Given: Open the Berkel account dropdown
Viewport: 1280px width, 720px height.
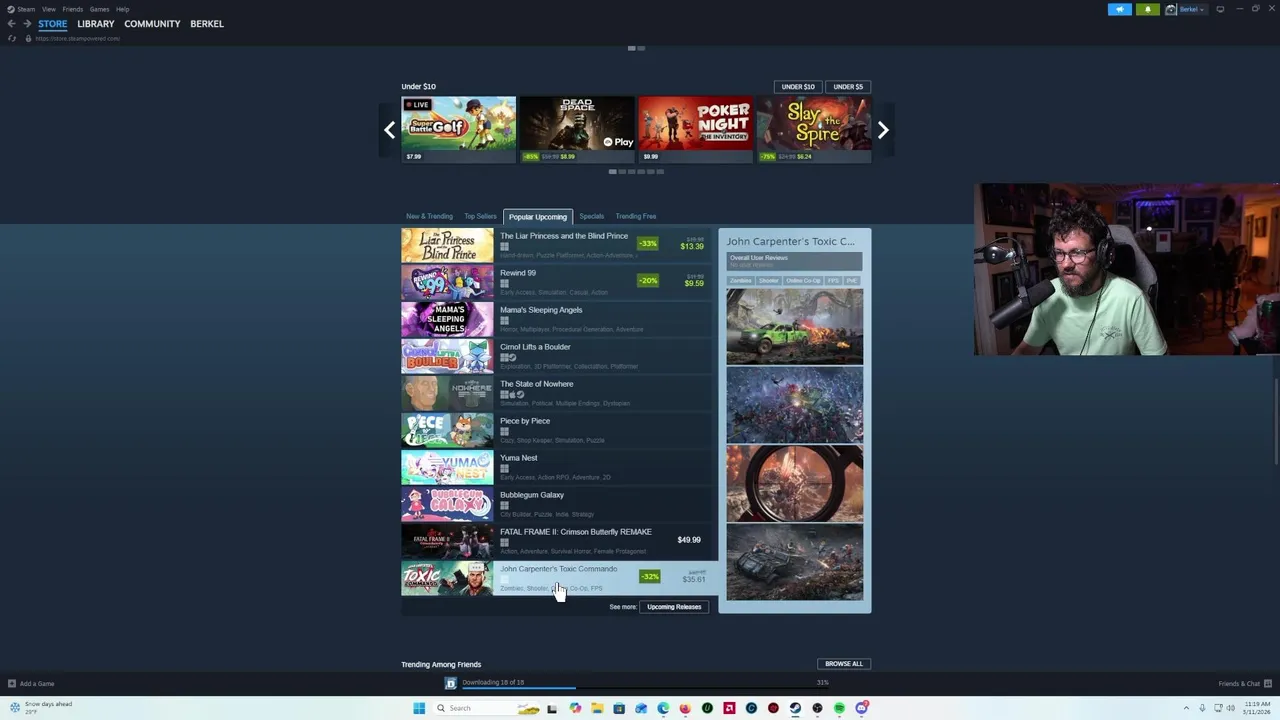Looking at the screenshot, I should click(x=1192, y=9).
